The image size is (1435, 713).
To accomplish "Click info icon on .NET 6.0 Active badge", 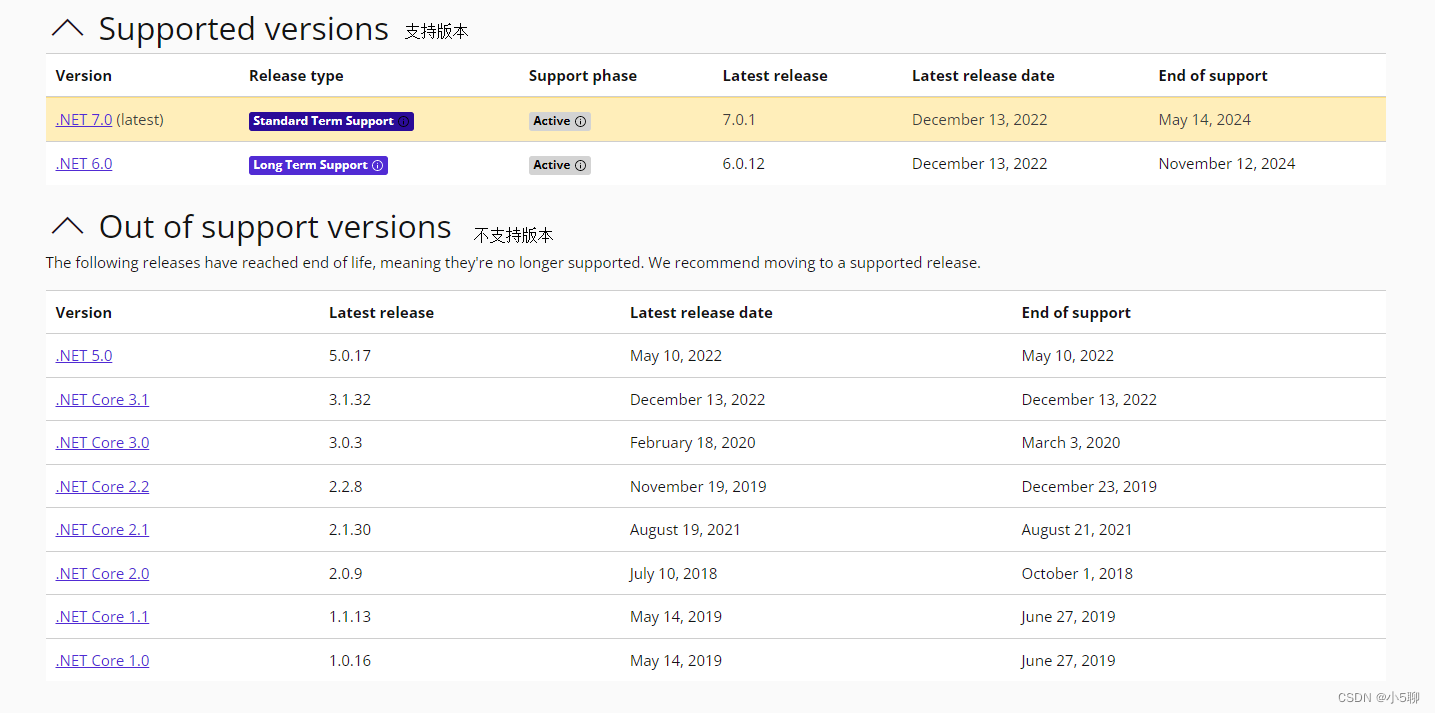I will point(580,166).
